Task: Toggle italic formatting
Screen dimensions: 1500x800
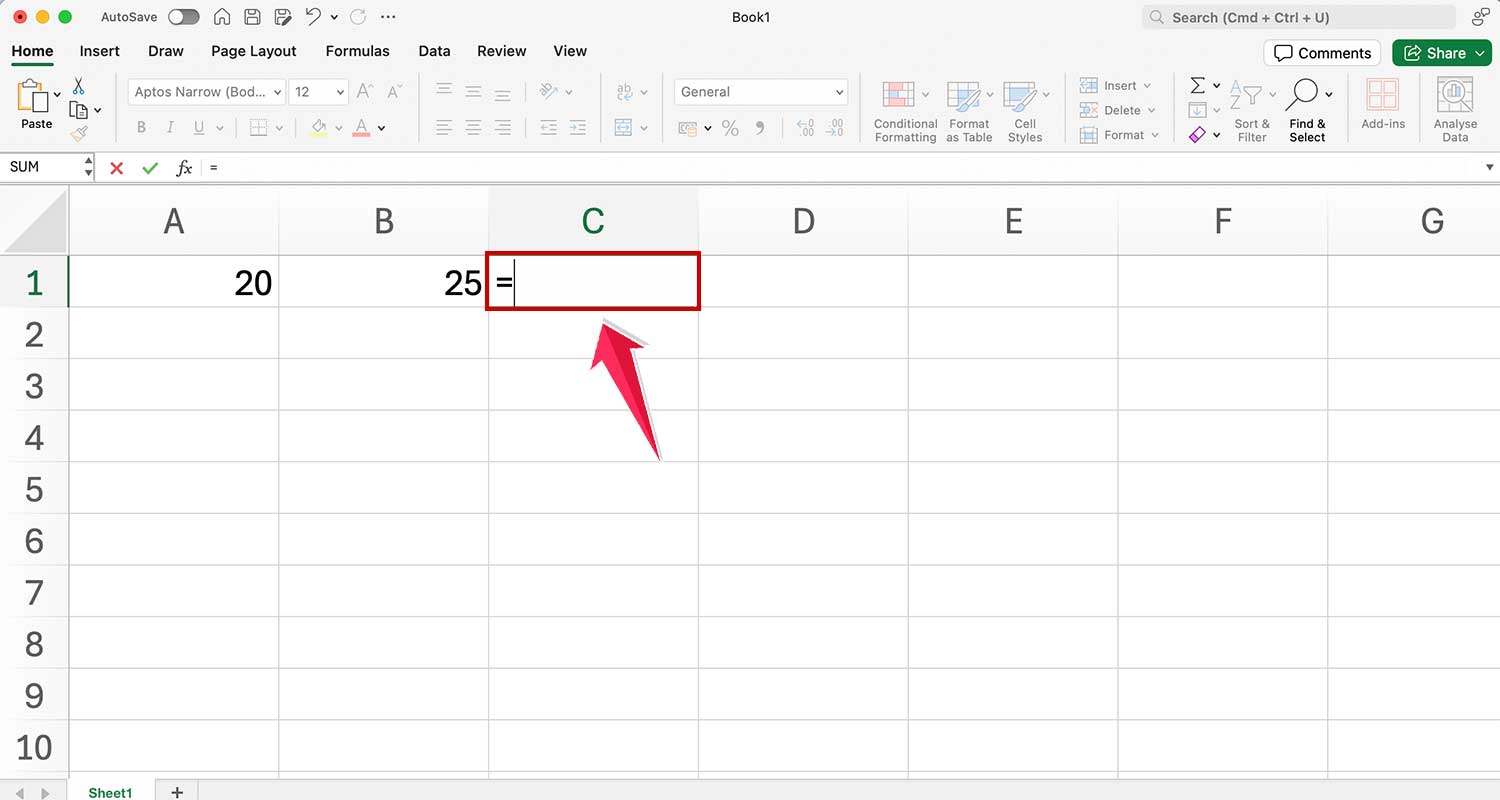Action: 168,127
